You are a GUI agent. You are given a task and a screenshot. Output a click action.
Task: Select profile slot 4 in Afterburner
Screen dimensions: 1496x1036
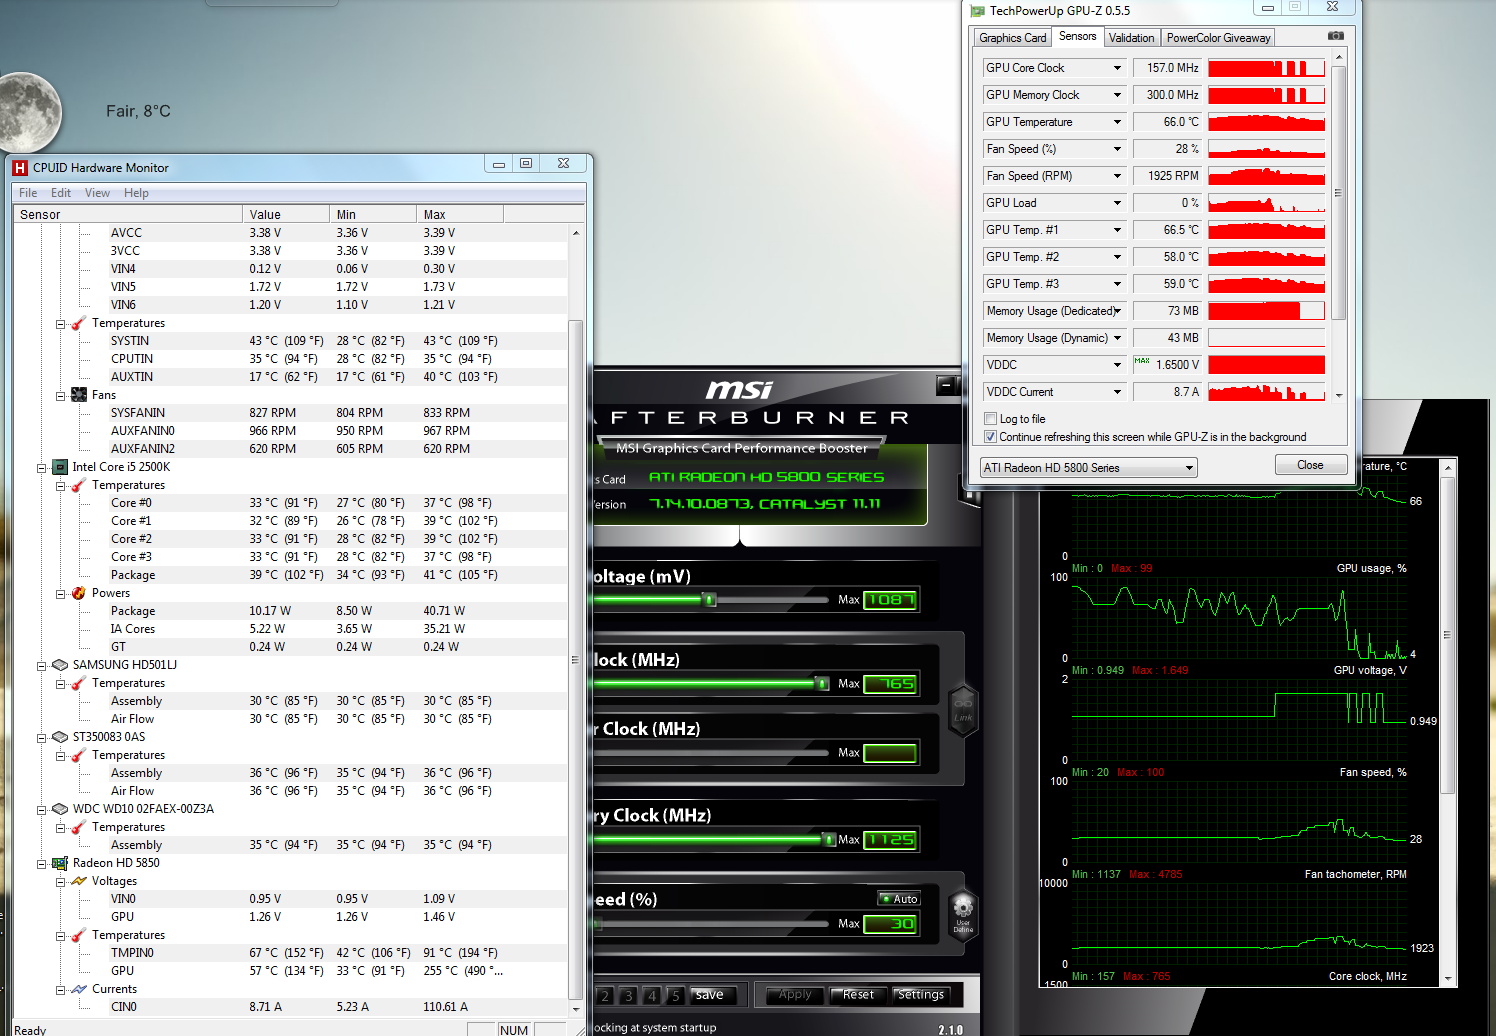(652, 996)
